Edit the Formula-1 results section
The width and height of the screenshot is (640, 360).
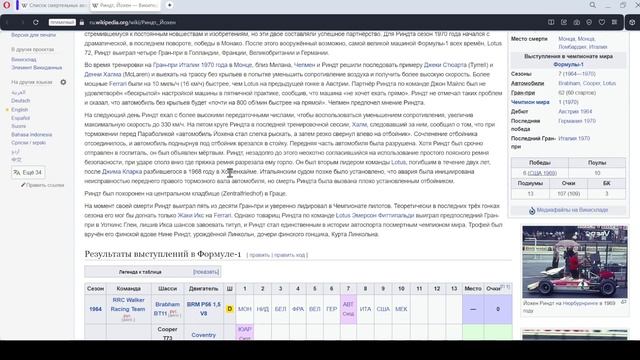259,255
